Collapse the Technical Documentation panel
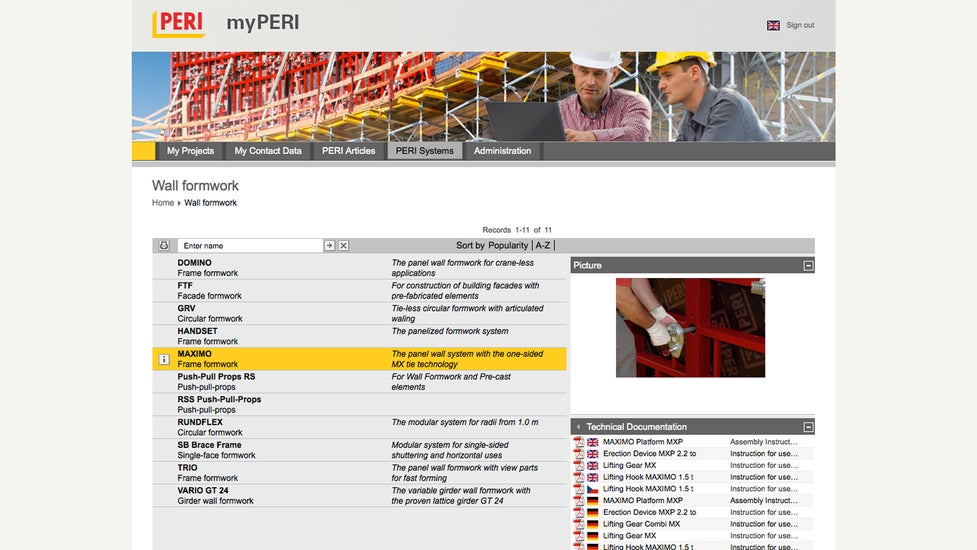977x550 pixels. [x=808, y=427]
